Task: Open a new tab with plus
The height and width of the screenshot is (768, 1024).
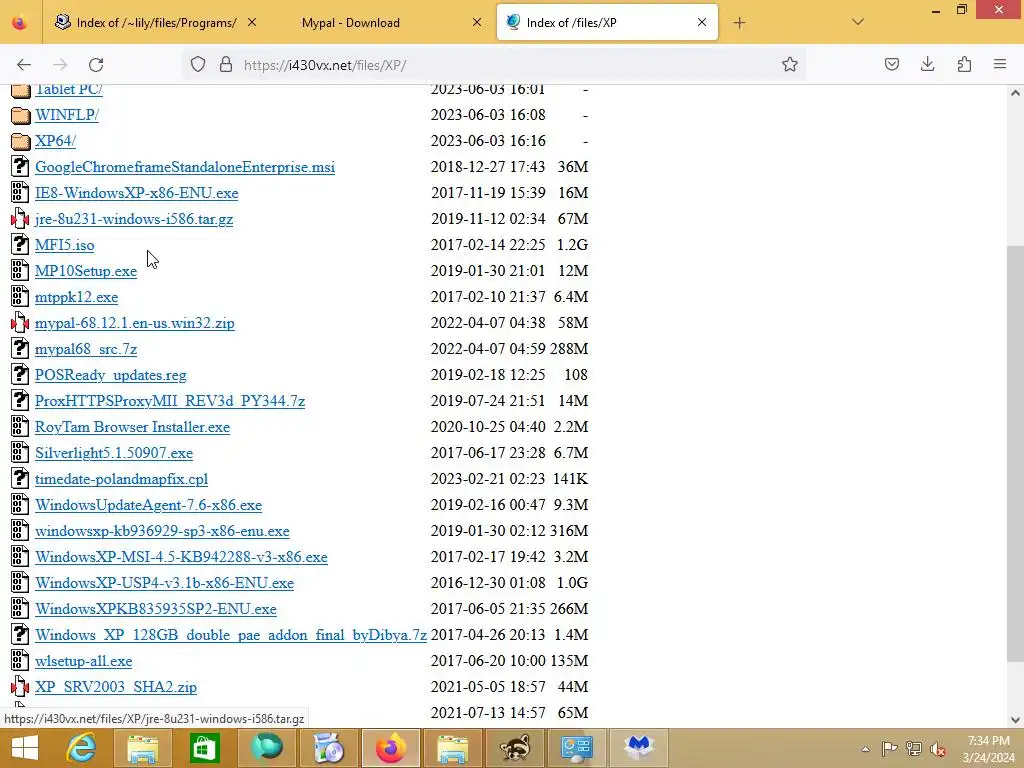Action: click(739, 23)
